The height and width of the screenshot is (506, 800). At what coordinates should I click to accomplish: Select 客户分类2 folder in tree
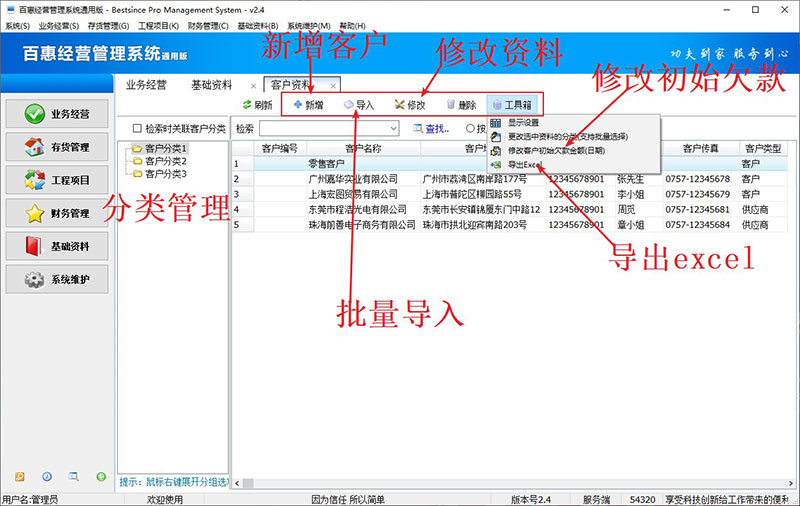[166, 161]
